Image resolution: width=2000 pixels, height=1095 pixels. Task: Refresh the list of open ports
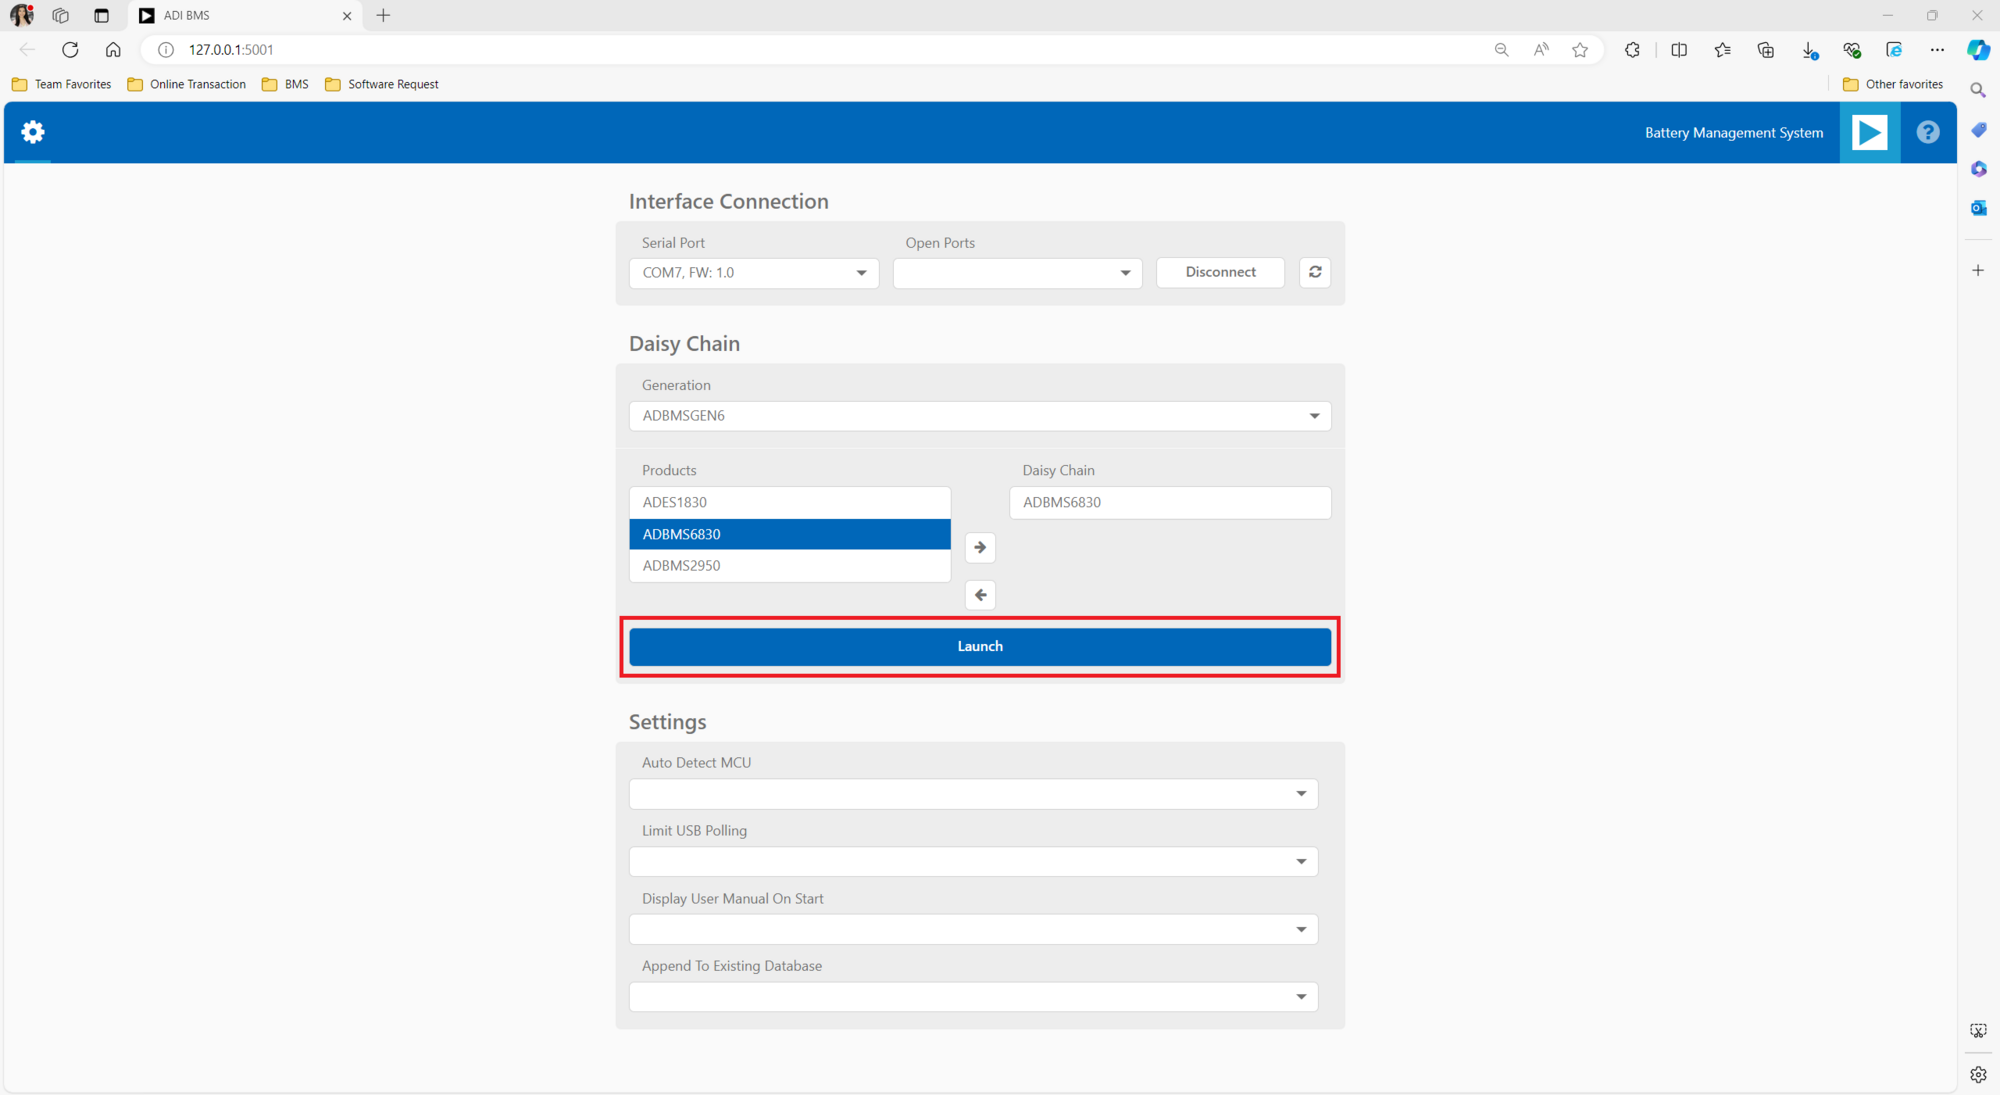[1314, 272]
